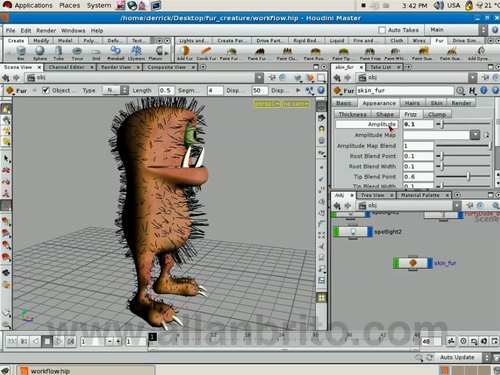The width and height of the screenshot is (500, 375).
Task: Open the Amplitude Map dropdown
Action: point(475,135)
